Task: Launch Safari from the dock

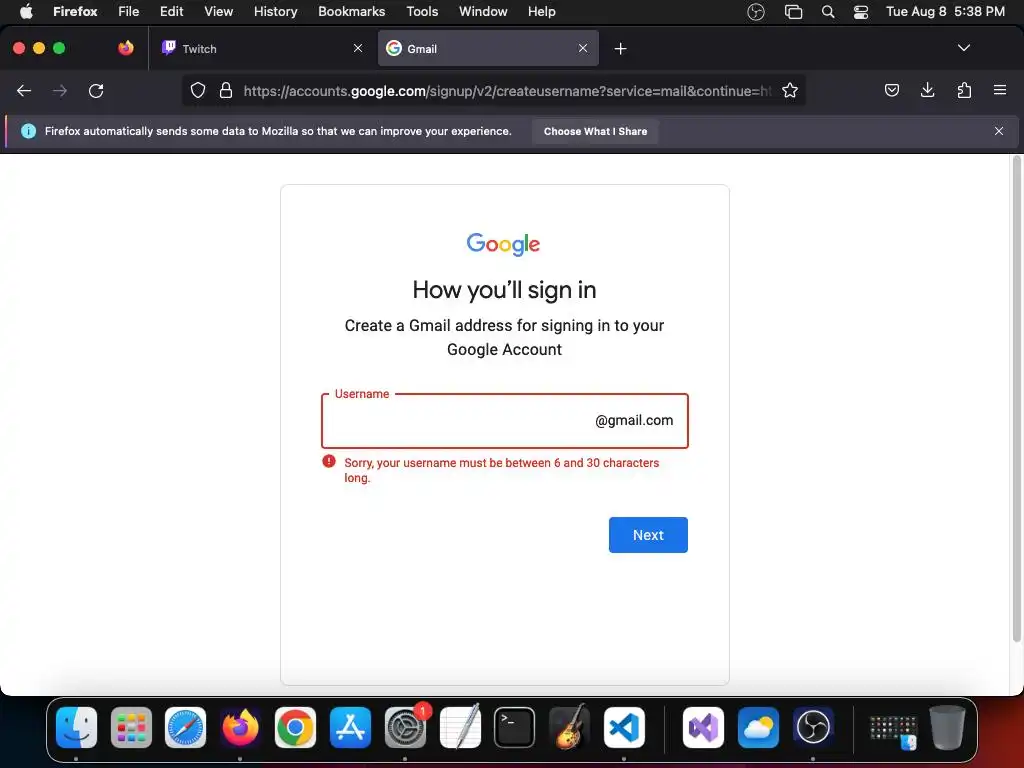Action: [185, 727]
